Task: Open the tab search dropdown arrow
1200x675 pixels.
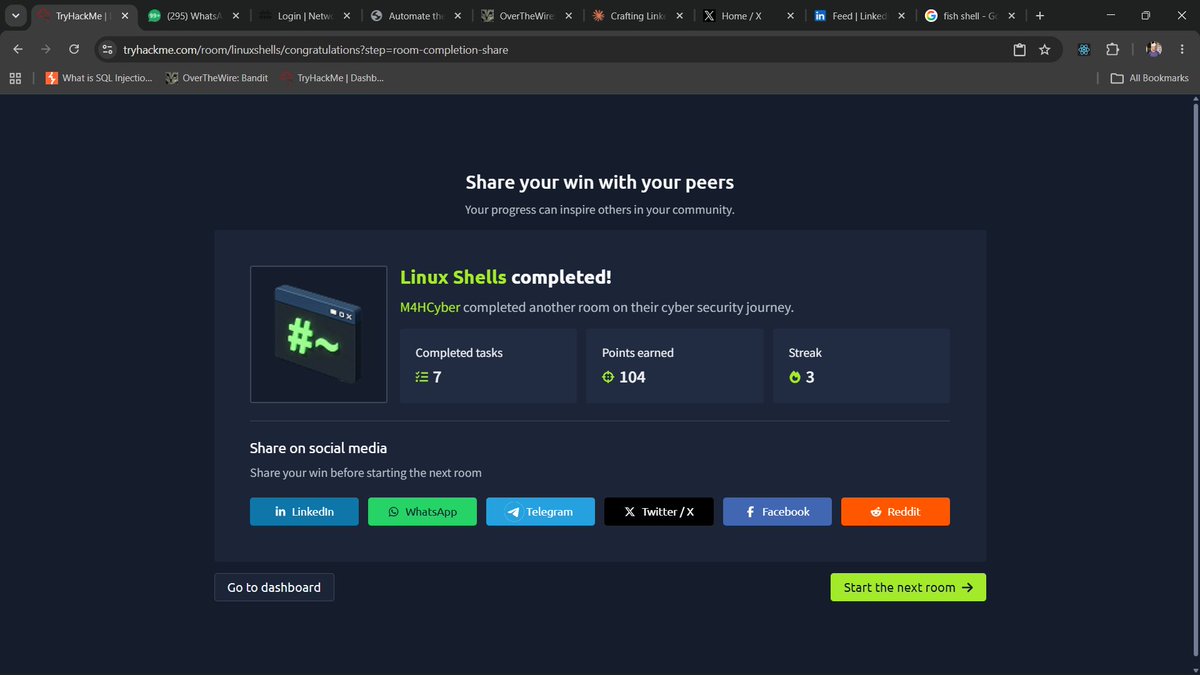Action: 15,16
